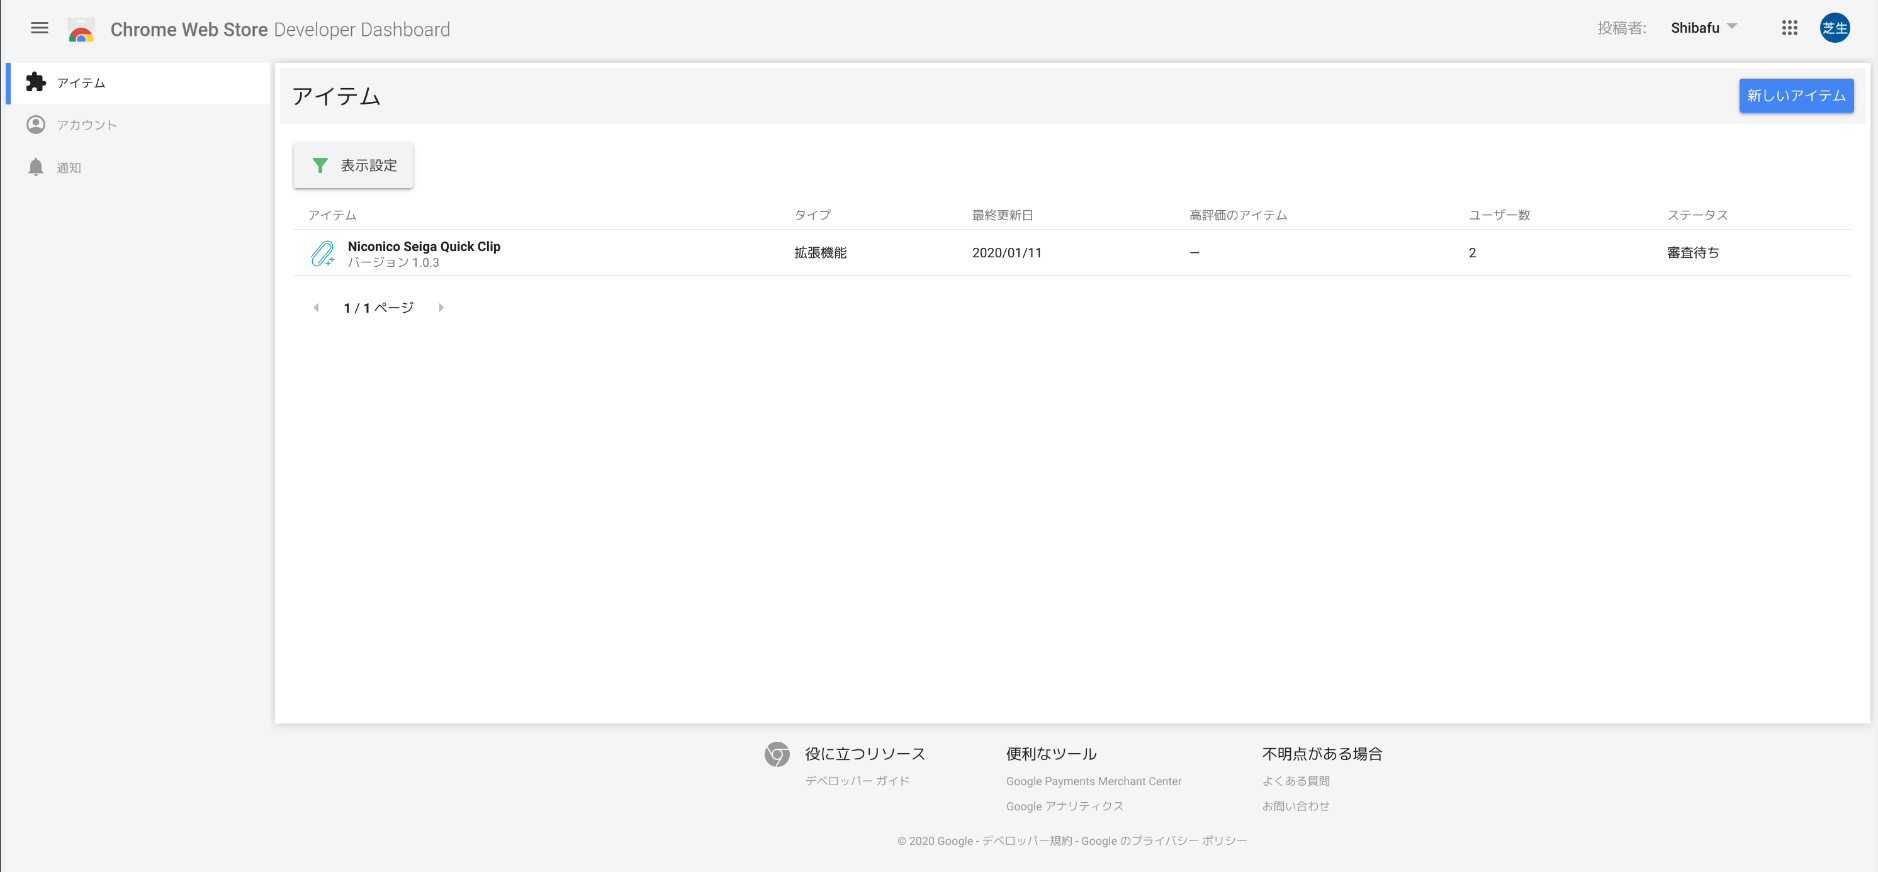Open the 芝生 account avatar
The image size is (1878, 872).
coord(1834,28)
